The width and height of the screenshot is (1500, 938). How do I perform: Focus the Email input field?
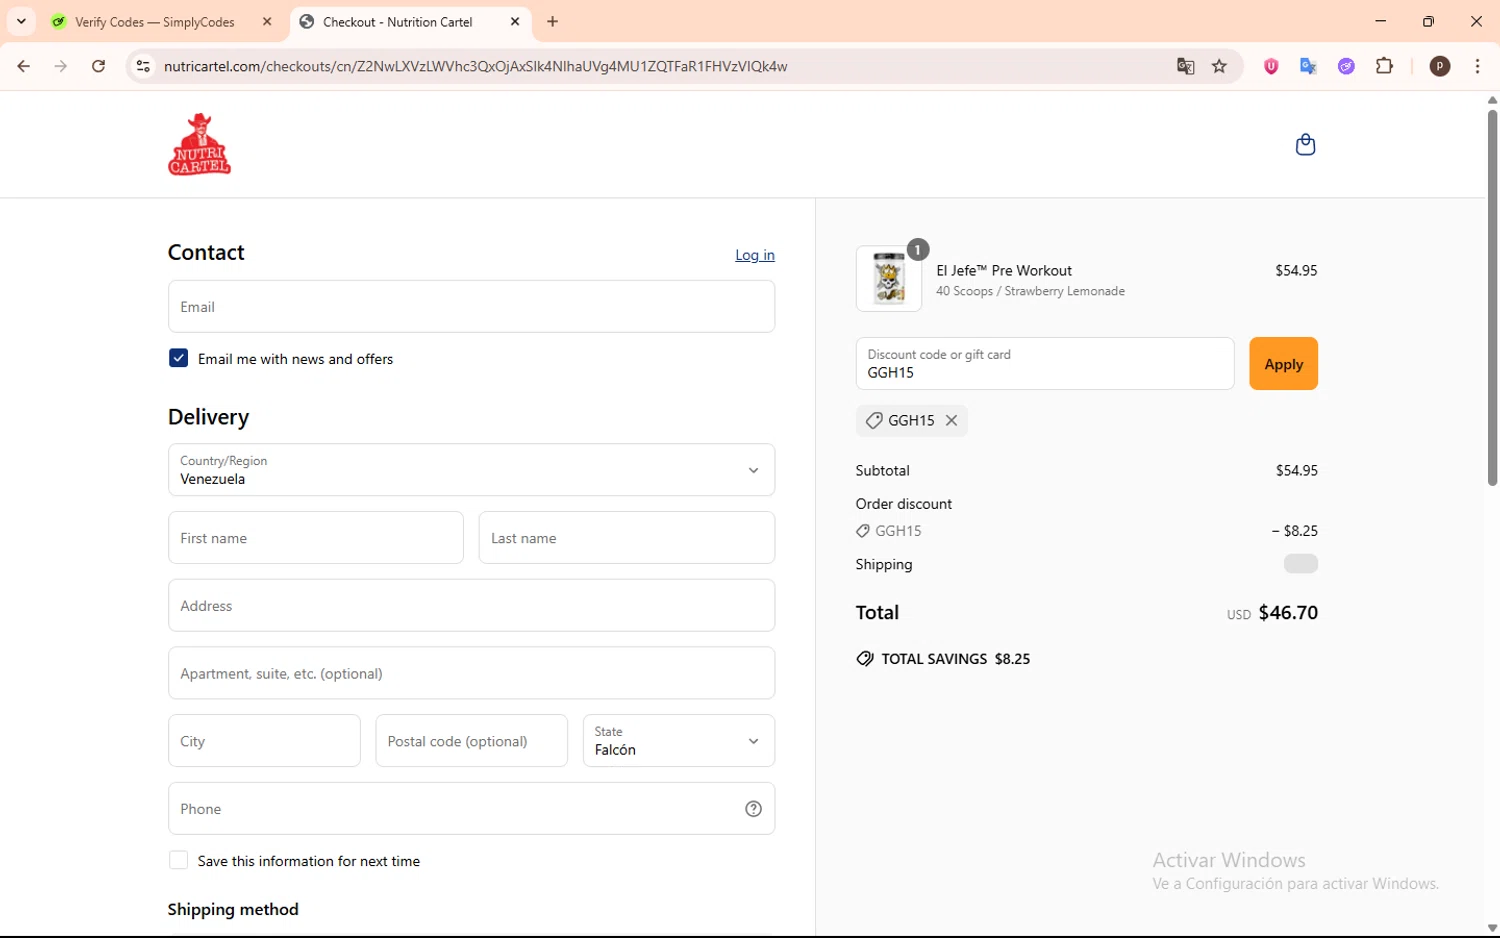(471, 306)
